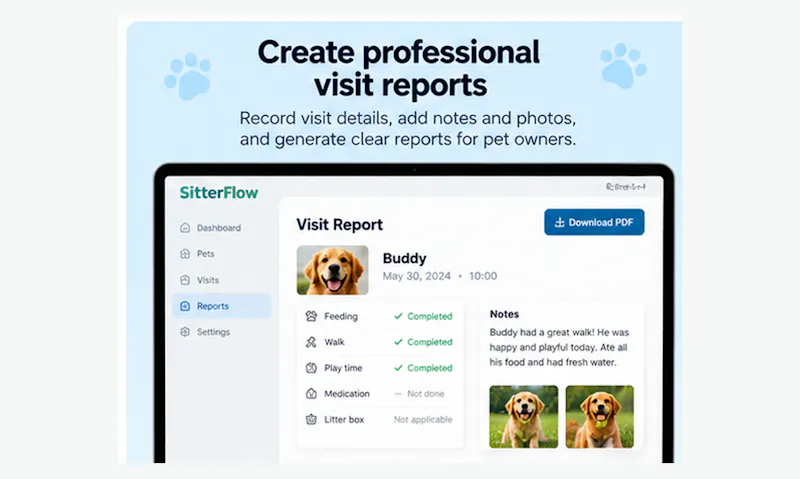The width and height of the screenshot is (800, 479).
Task: Click the Litter box label
Action: (x=344, y=420)
